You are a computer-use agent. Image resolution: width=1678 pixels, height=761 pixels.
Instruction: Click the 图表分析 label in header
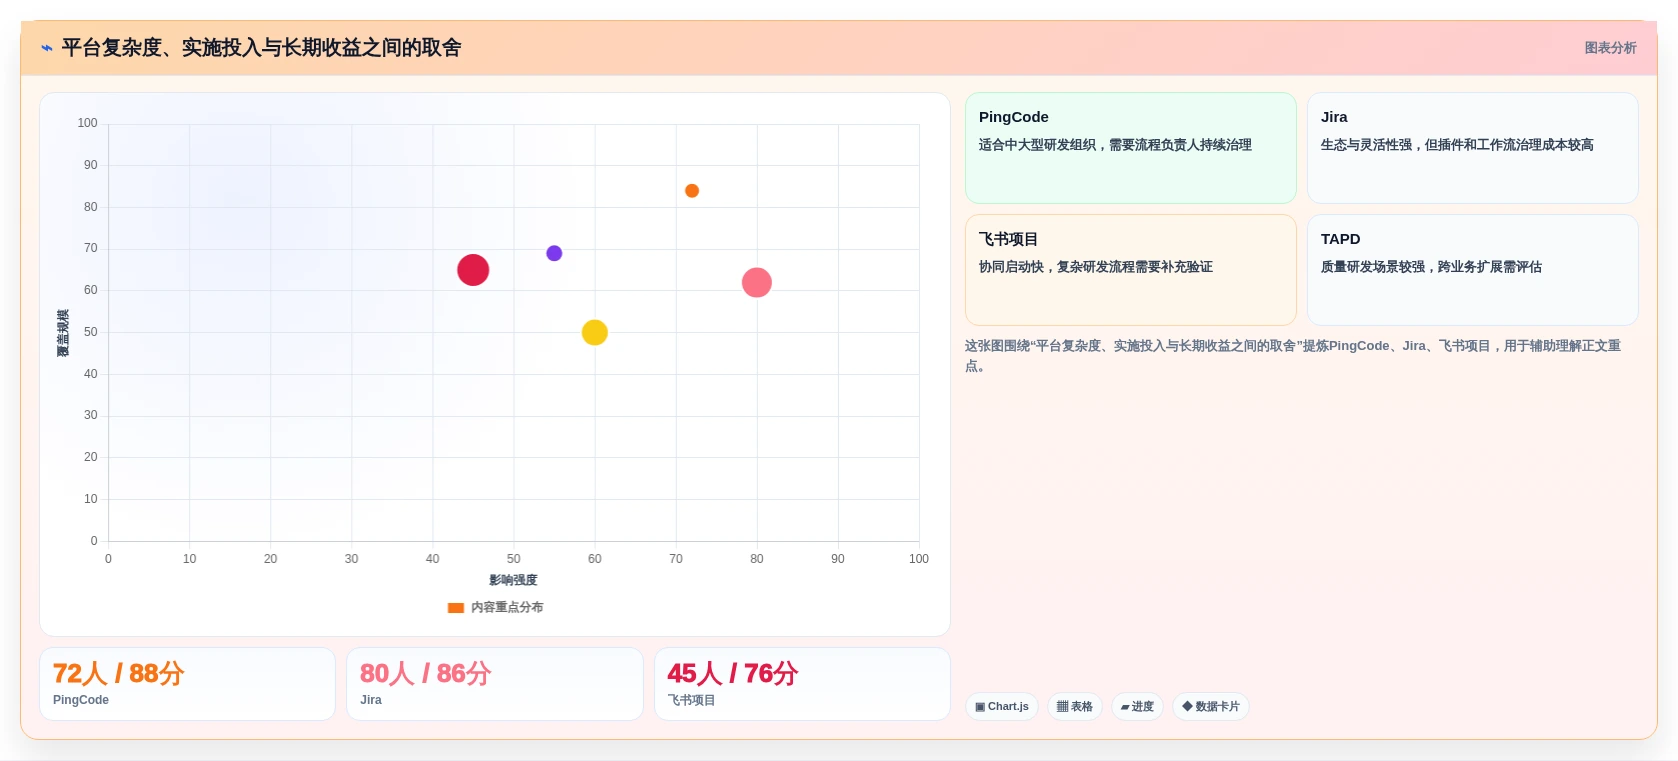coord(1610,48)
